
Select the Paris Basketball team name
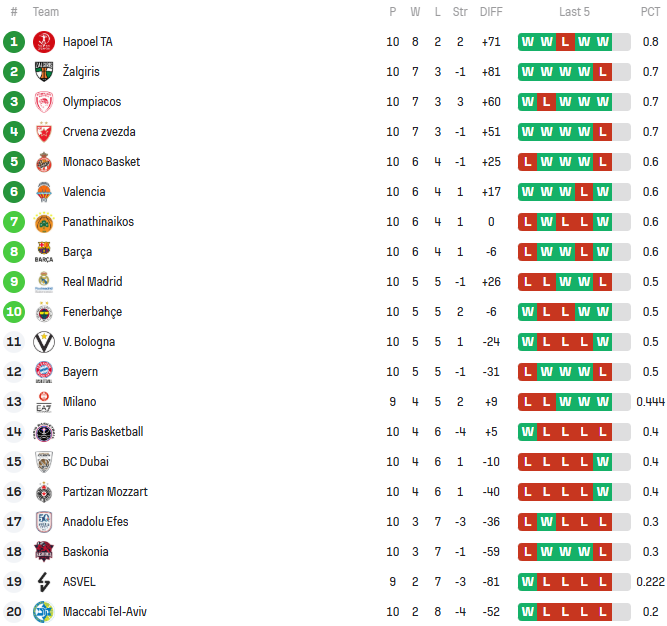coord(103,432)
